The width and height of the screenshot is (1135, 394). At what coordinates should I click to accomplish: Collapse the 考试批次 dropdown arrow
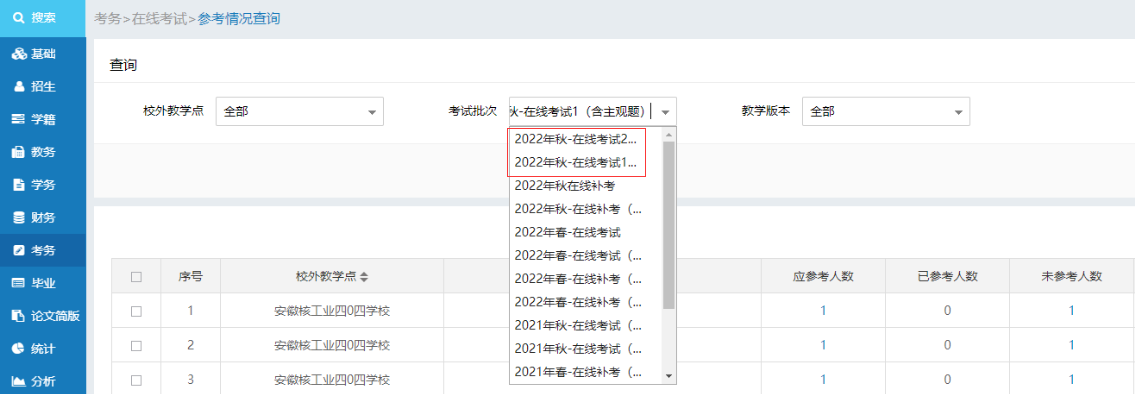click(x=667, y=112)
